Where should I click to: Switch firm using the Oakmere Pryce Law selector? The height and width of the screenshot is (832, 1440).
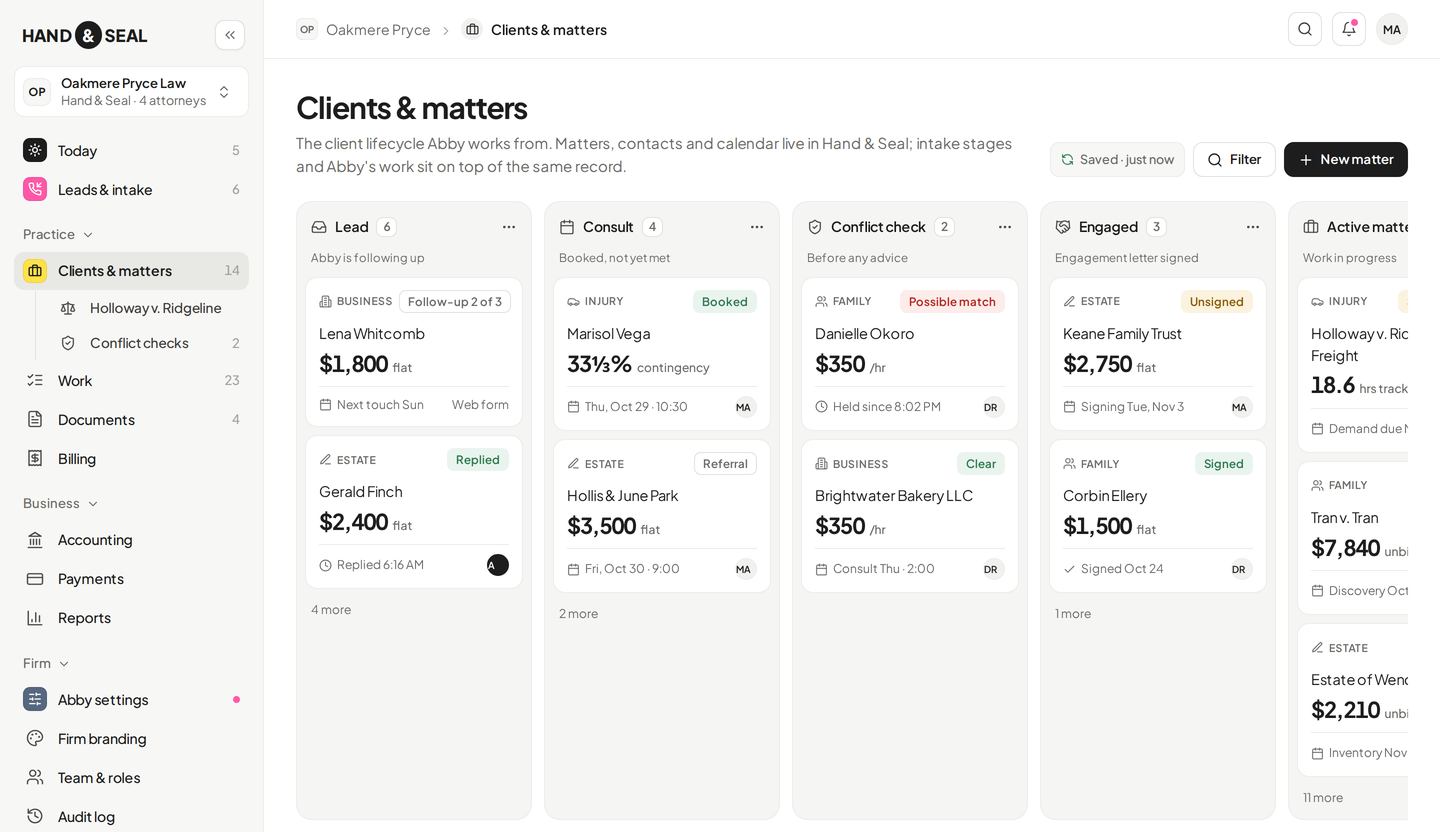[131, 92]
